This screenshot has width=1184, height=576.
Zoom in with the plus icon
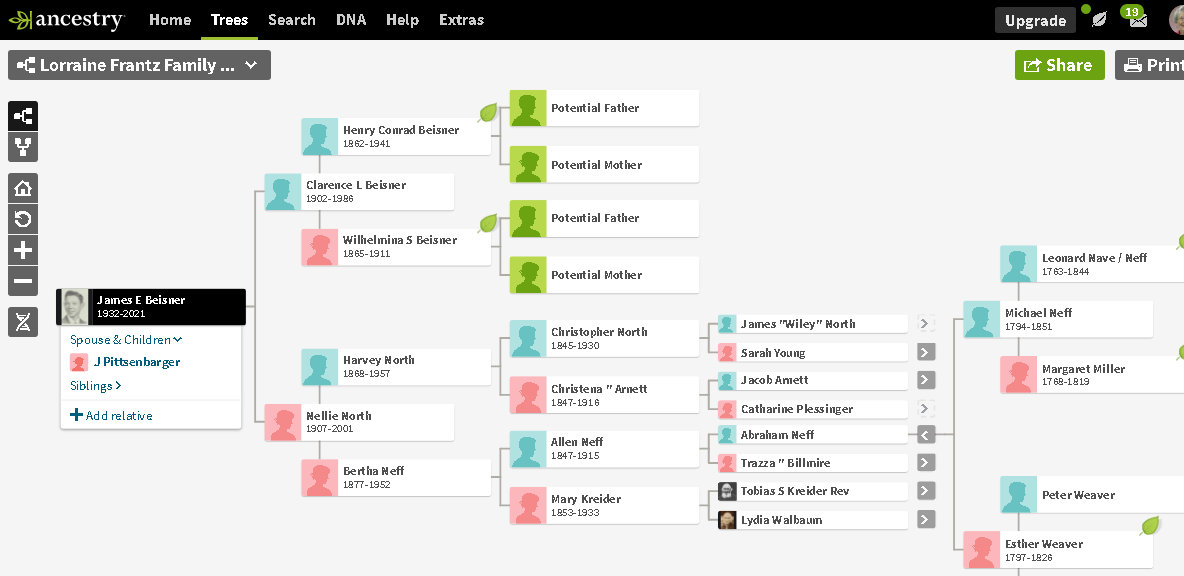23,250
